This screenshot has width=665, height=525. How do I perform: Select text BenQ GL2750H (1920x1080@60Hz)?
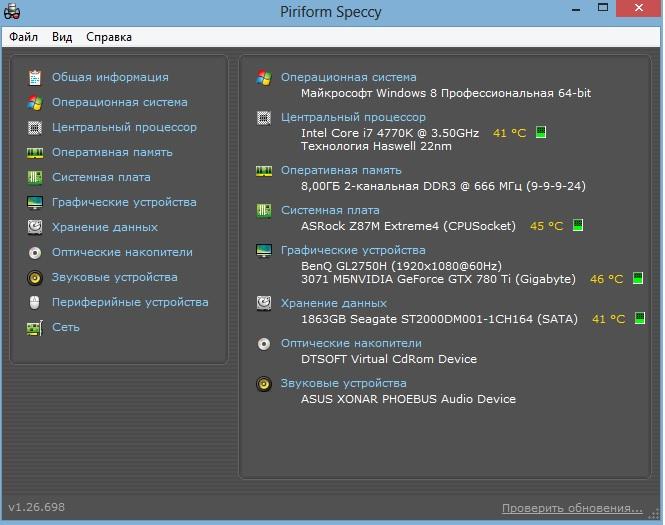pyautogui.click(x=401, y=266)
